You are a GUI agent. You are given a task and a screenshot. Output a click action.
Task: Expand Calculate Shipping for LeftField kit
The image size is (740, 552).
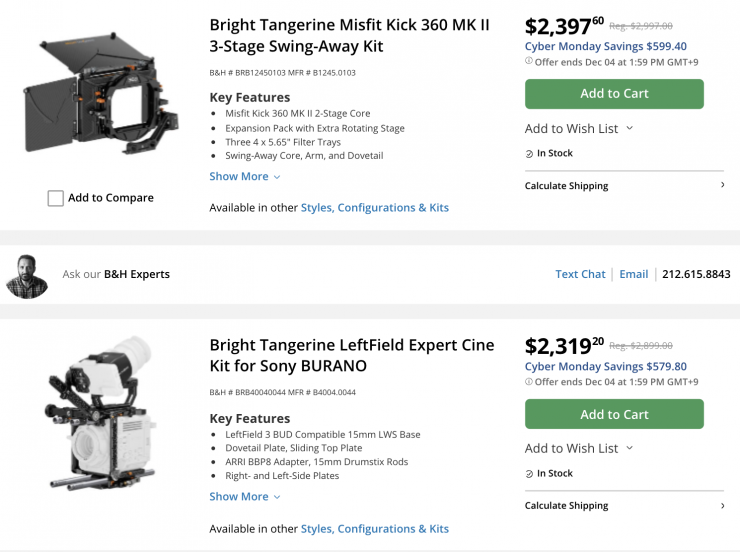(624, 506)
